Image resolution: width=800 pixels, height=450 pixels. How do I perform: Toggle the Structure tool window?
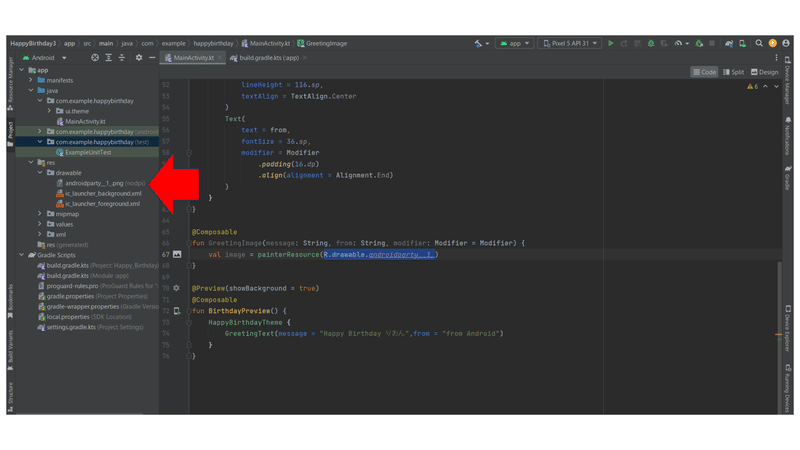10,397
